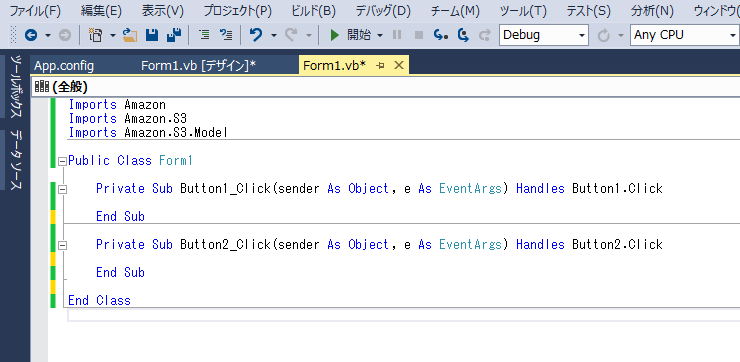Click the toolbar drag grip handle
Image resolution: width=740 pixels, height=362 pixels.
coord(13,35)
